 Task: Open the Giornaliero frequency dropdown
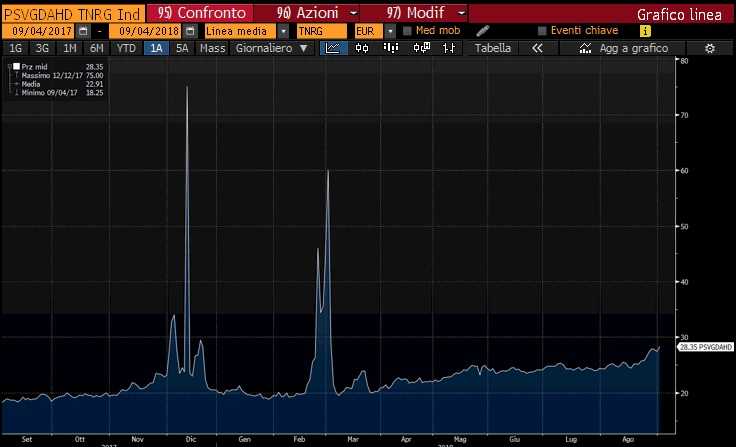(x=303, y=48)
